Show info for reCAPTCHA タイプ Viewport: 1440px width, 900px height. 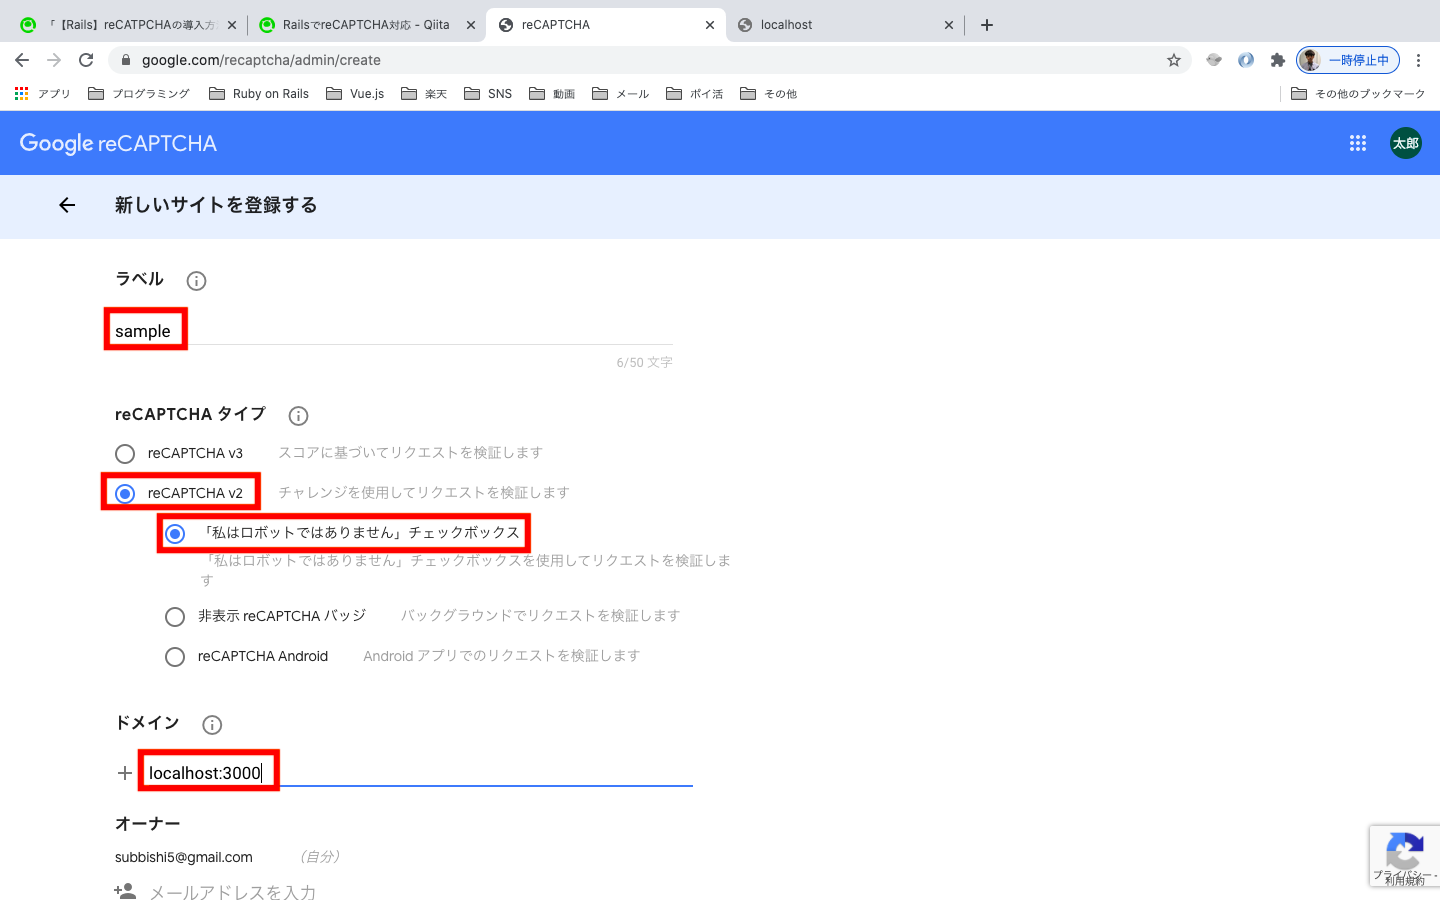pyautogui.click(x=298, y=416)
